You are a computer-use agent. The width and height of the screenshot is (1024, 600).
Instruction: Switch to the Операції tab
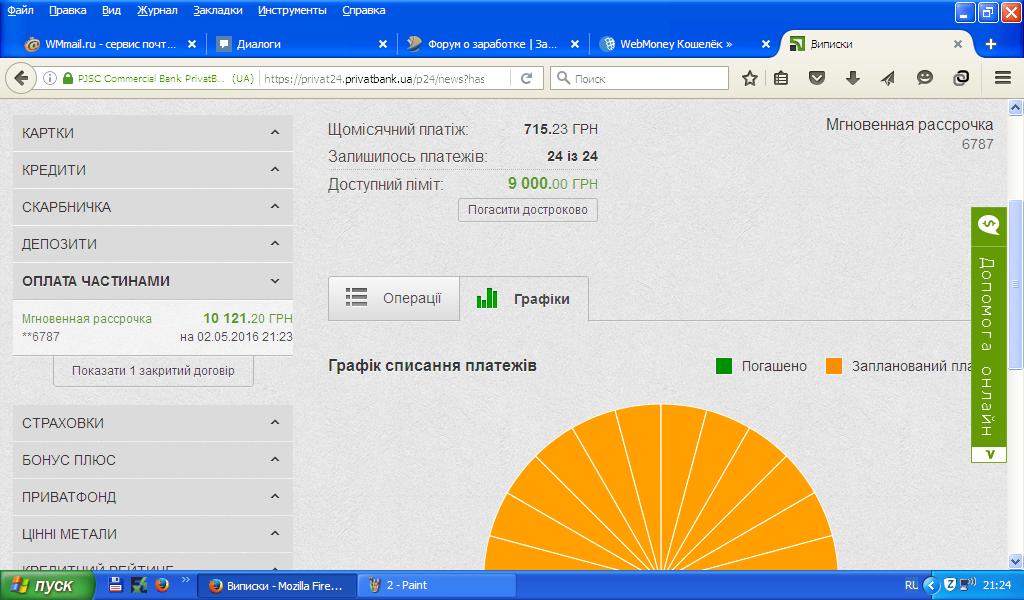[x=394, y=298]
